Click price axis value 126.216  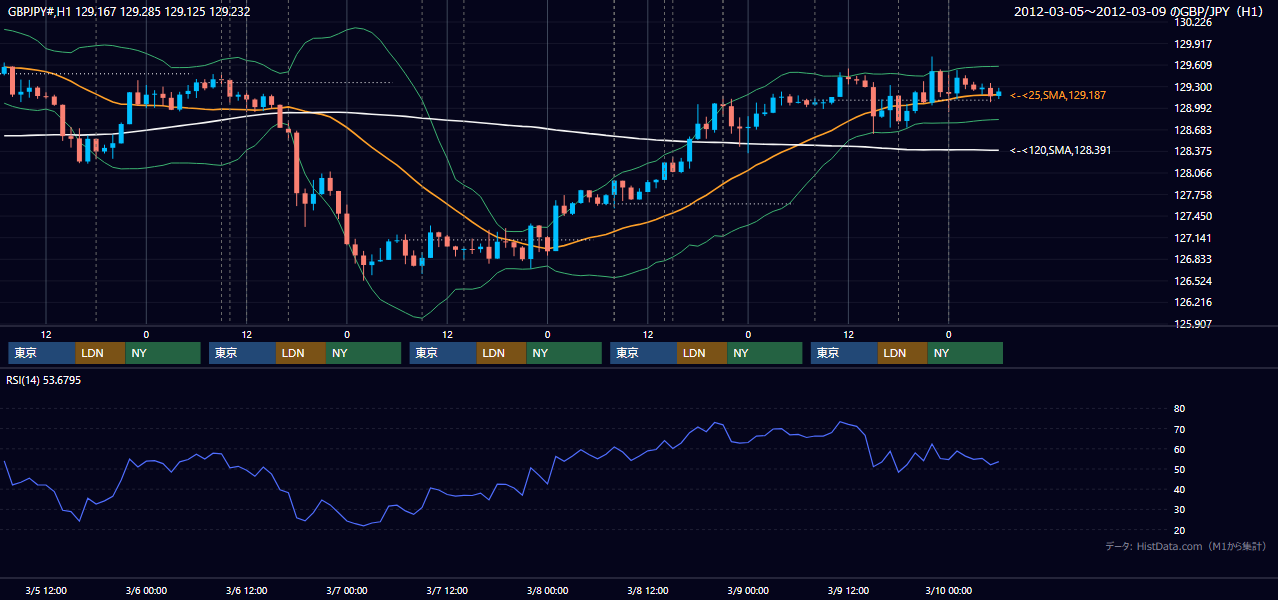[x=1192, y=302]
